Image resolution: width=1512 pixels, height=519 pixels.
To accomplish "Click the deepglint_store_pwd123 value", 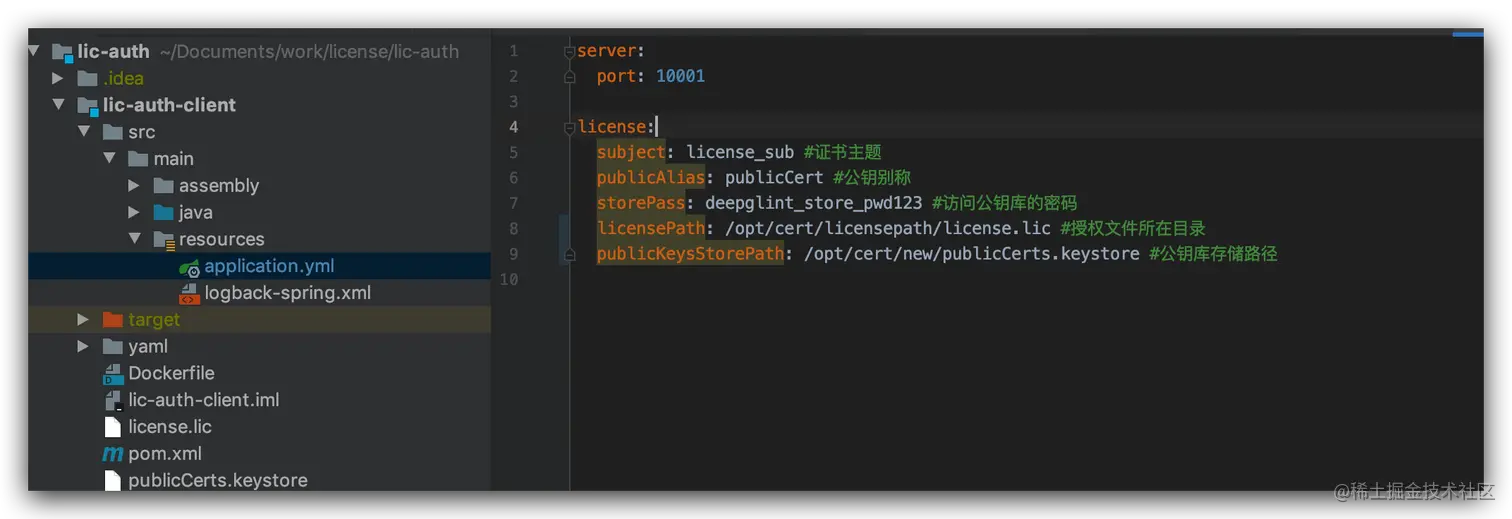I will 814,203.
